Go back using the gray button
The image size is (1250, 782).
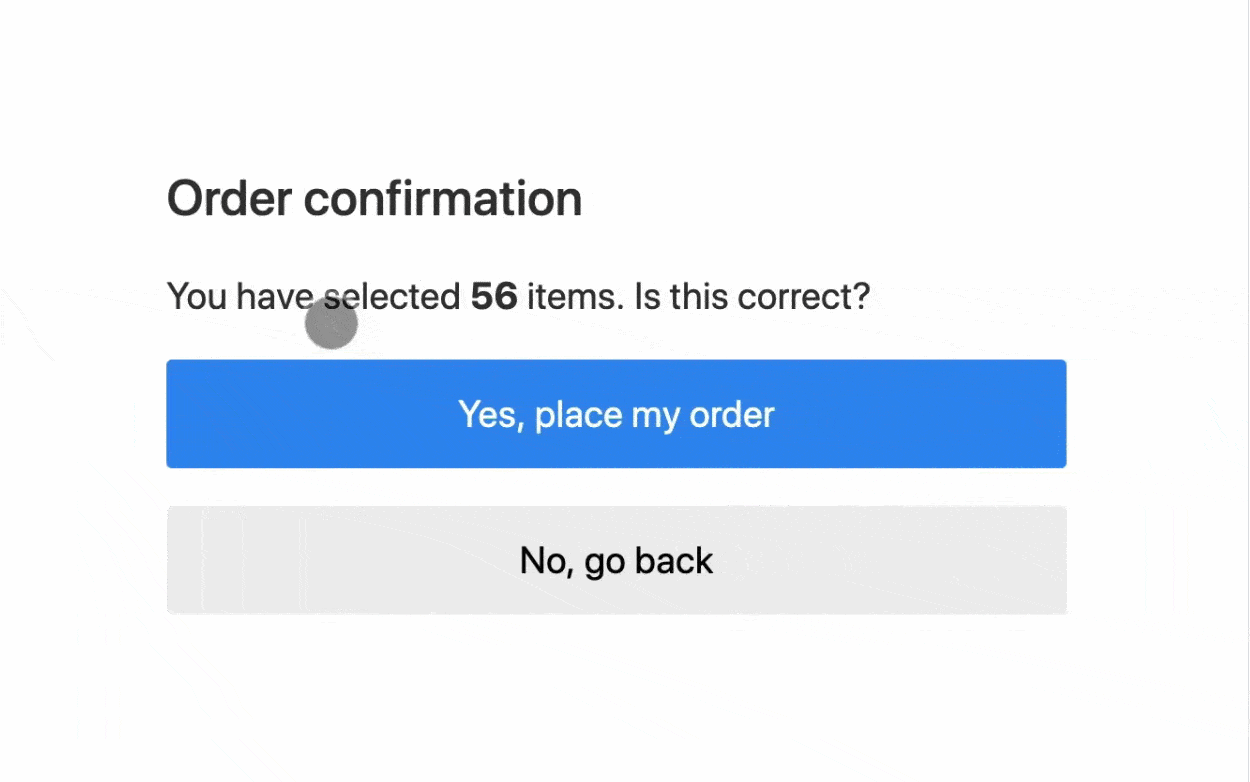point(616,560)
